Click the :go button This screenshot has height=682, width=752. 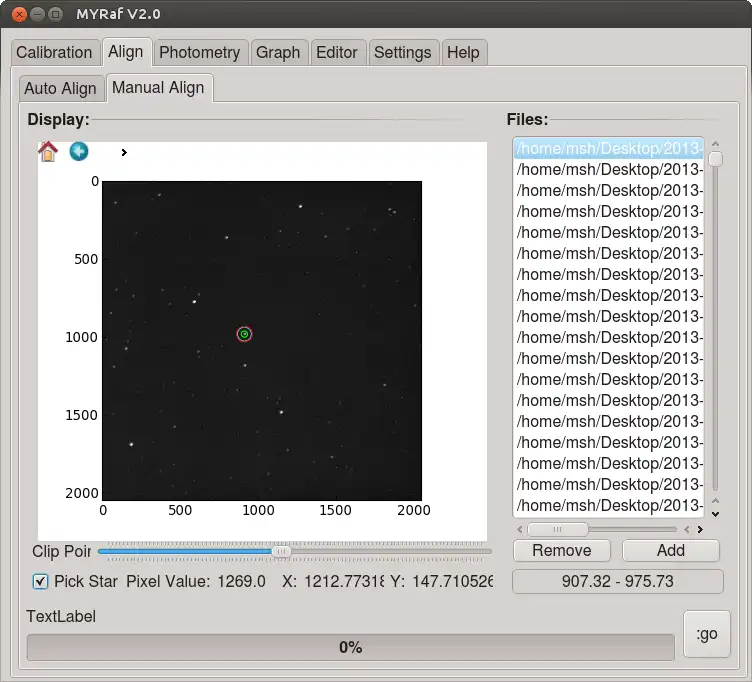coord(706,634)
